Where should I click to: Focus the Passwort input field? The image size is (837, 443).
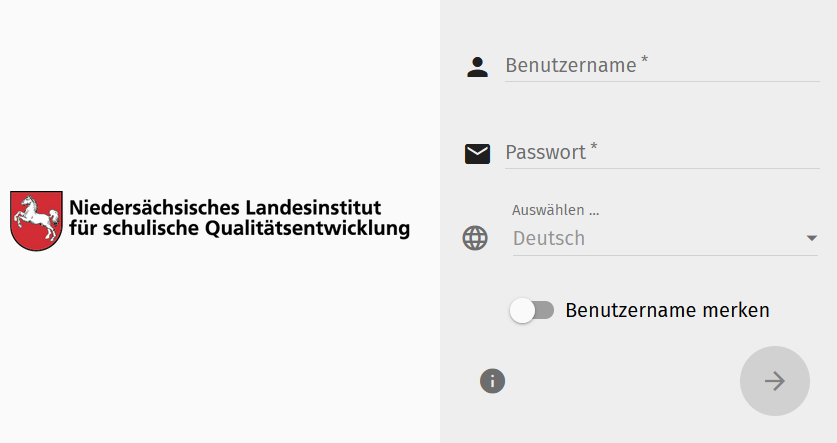click(662, 153)
